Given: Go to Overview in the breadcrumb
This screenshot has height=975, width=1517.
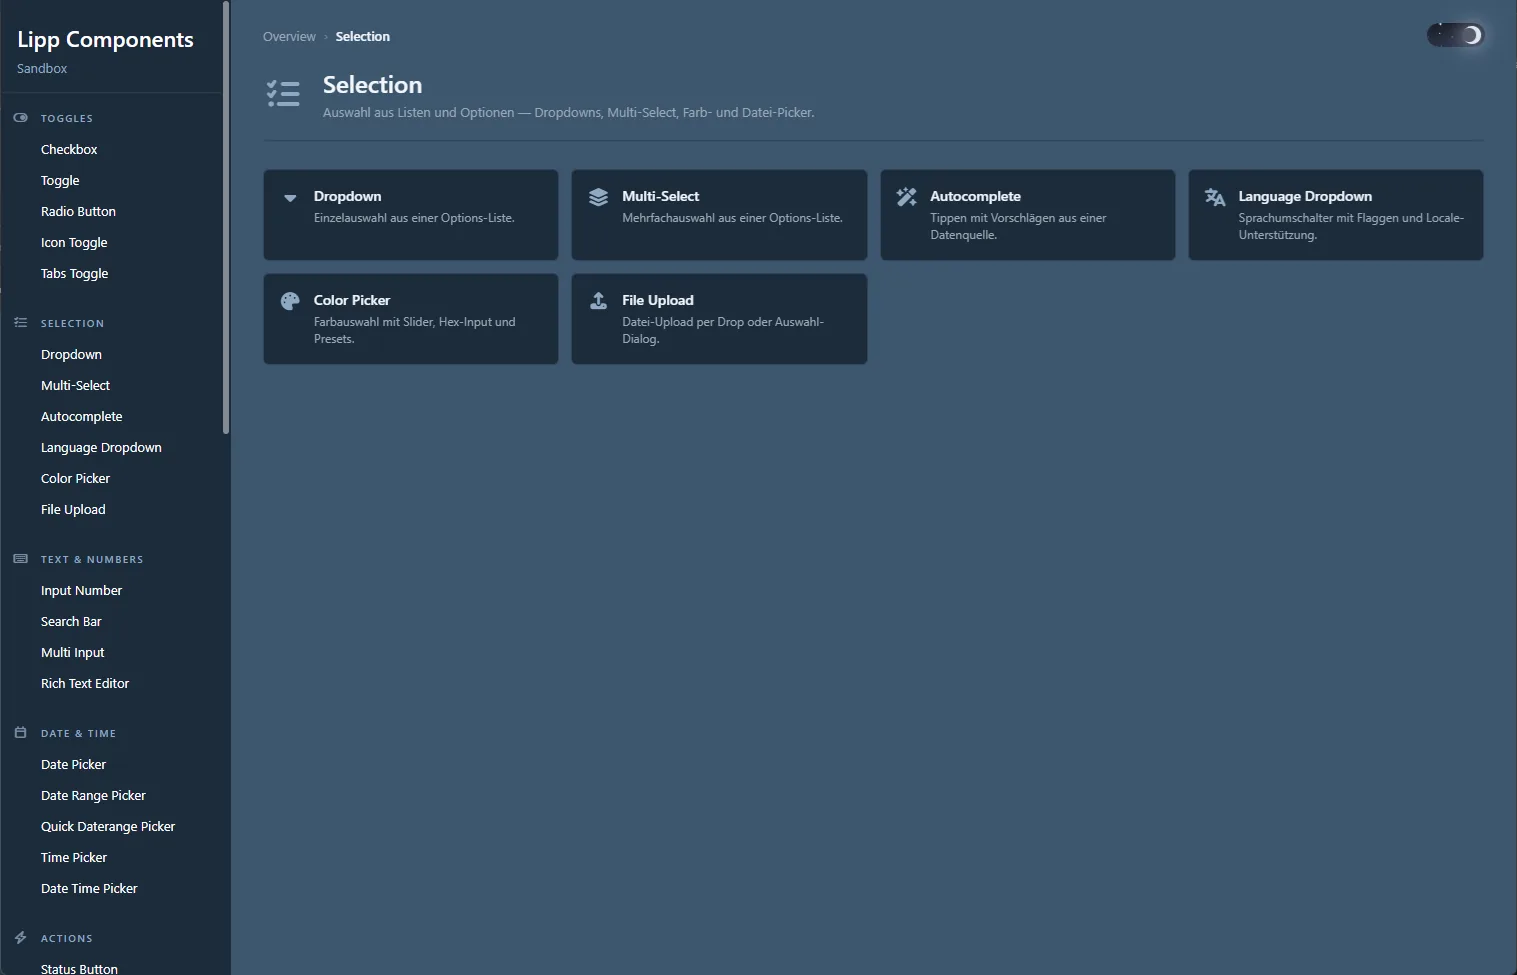Looking at the screenshot, I should (x=289, y=37).
